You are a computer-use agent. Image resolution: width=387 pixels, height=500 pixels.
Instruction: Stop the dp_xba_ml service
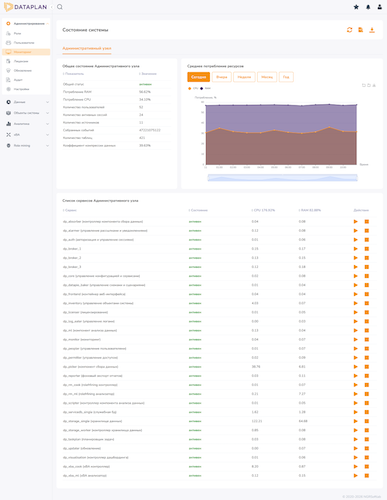(367, 476)
